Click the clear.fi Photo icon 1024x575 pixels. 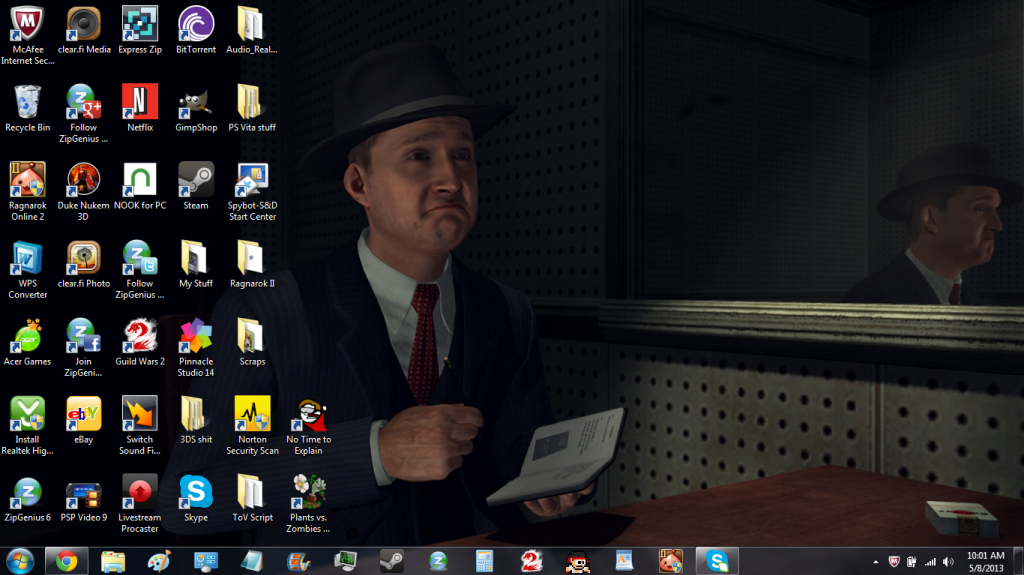84,265
